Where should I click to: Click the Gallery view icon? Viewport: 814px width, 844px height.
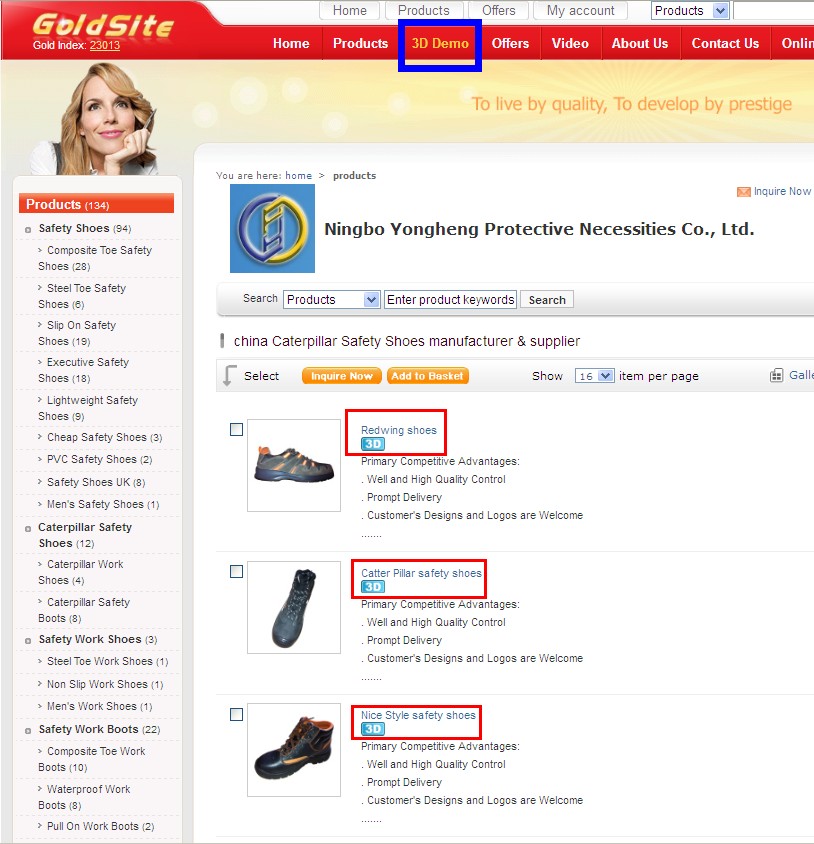(x=776, y=375)
